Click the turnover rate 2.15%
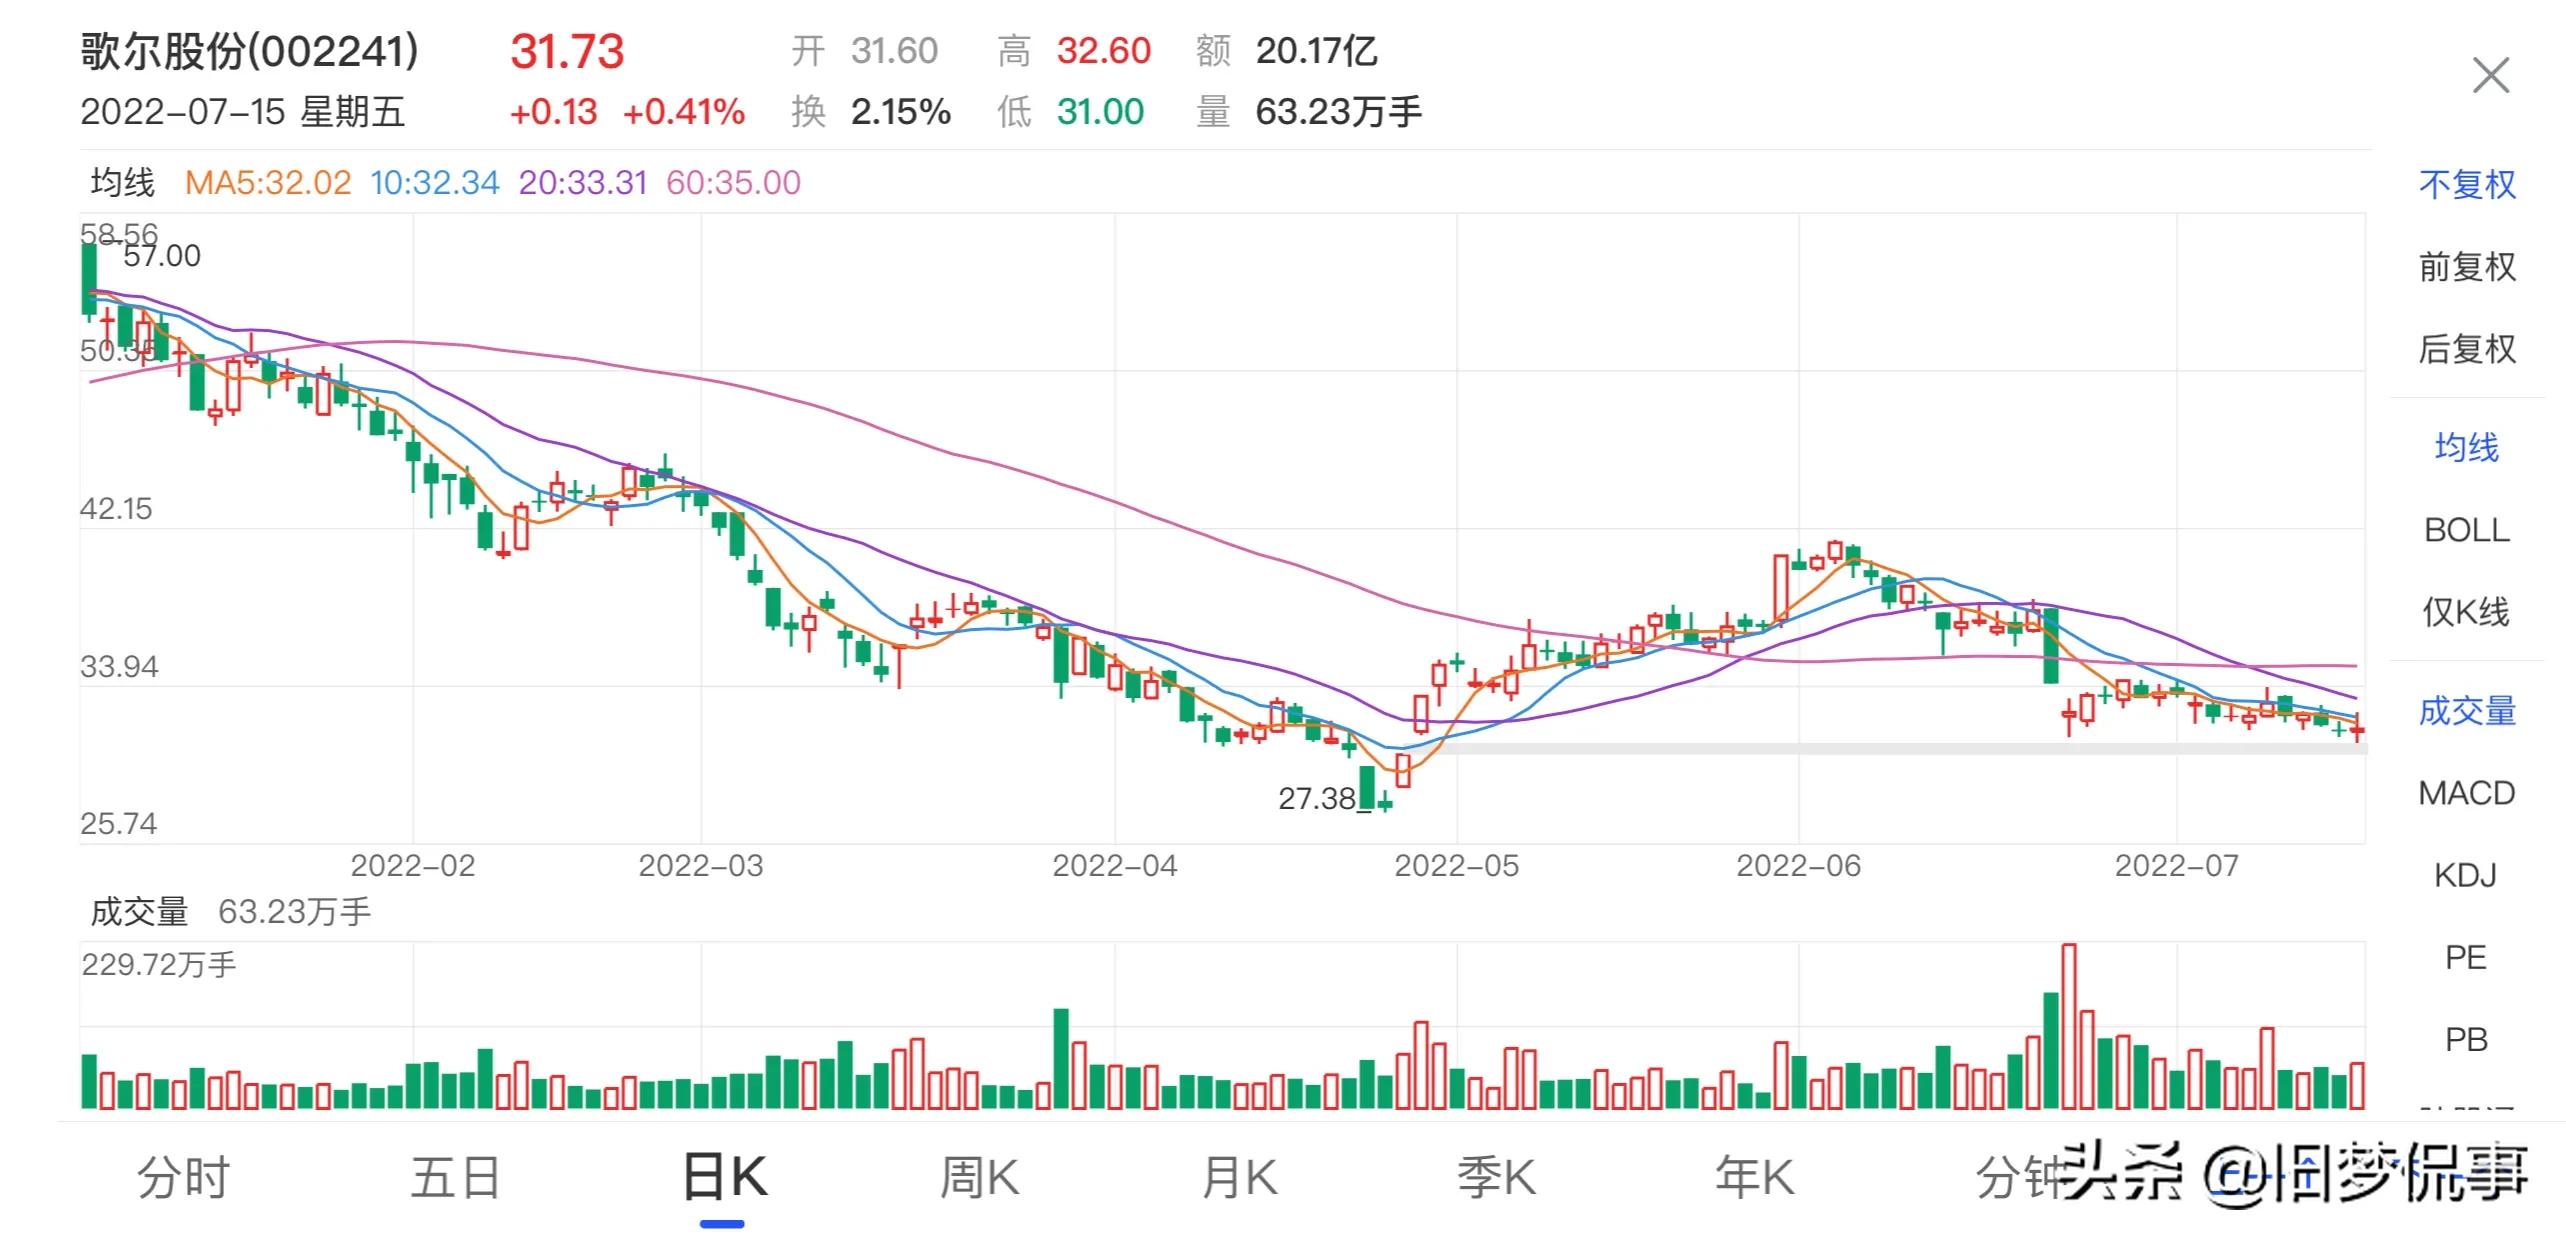Image resolution: width=2566 pixels, height=1242 pixels. (900, 112)
